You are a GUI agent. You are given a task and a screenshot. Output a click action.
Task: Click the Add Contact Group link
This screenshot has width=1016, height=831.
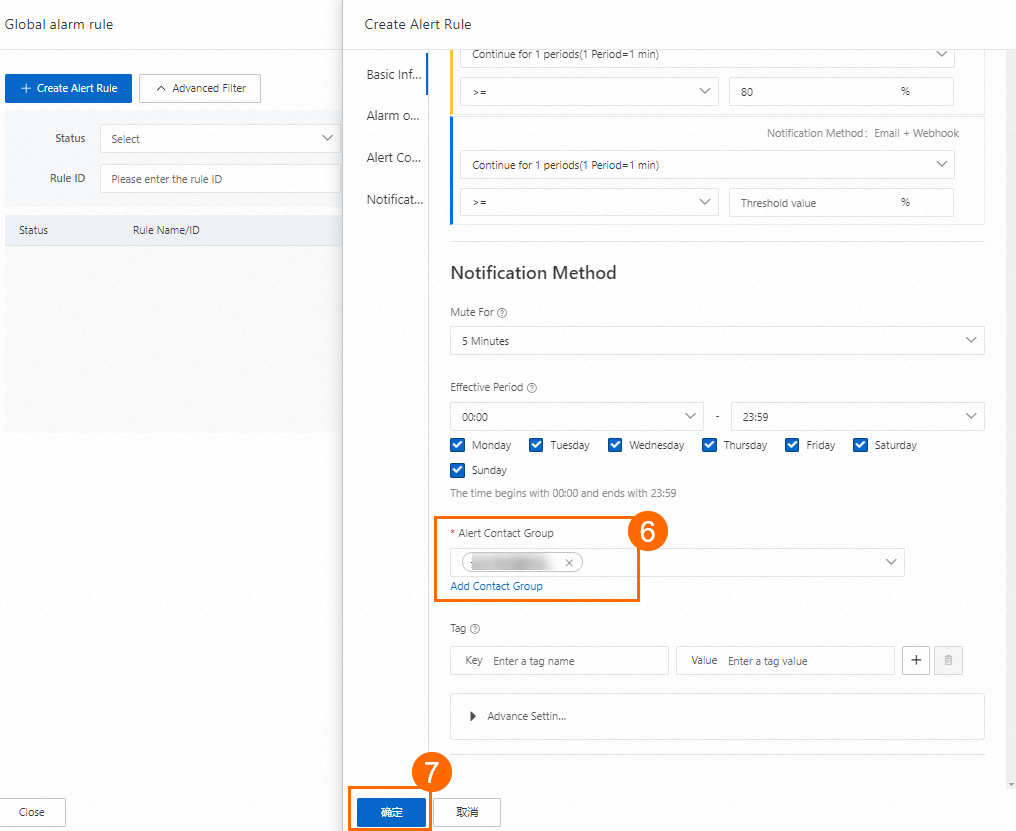pyautogui.click(x=496, y=586)
